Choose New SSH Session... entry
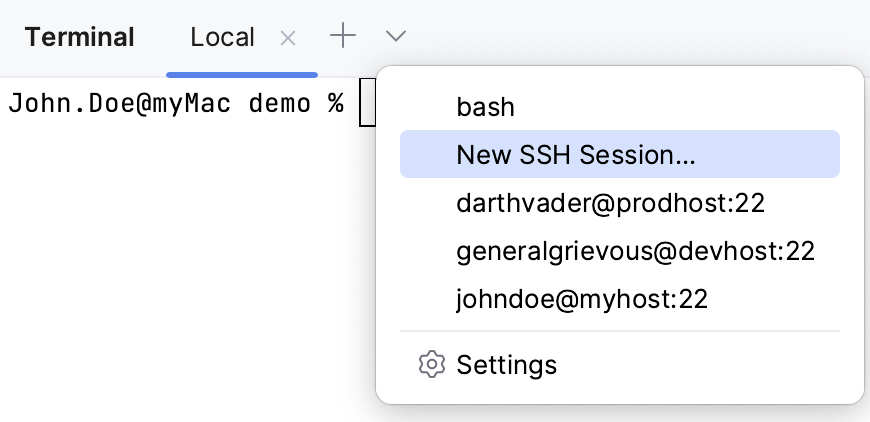Viewport: 870px width, 422px height. coord(575,154)
